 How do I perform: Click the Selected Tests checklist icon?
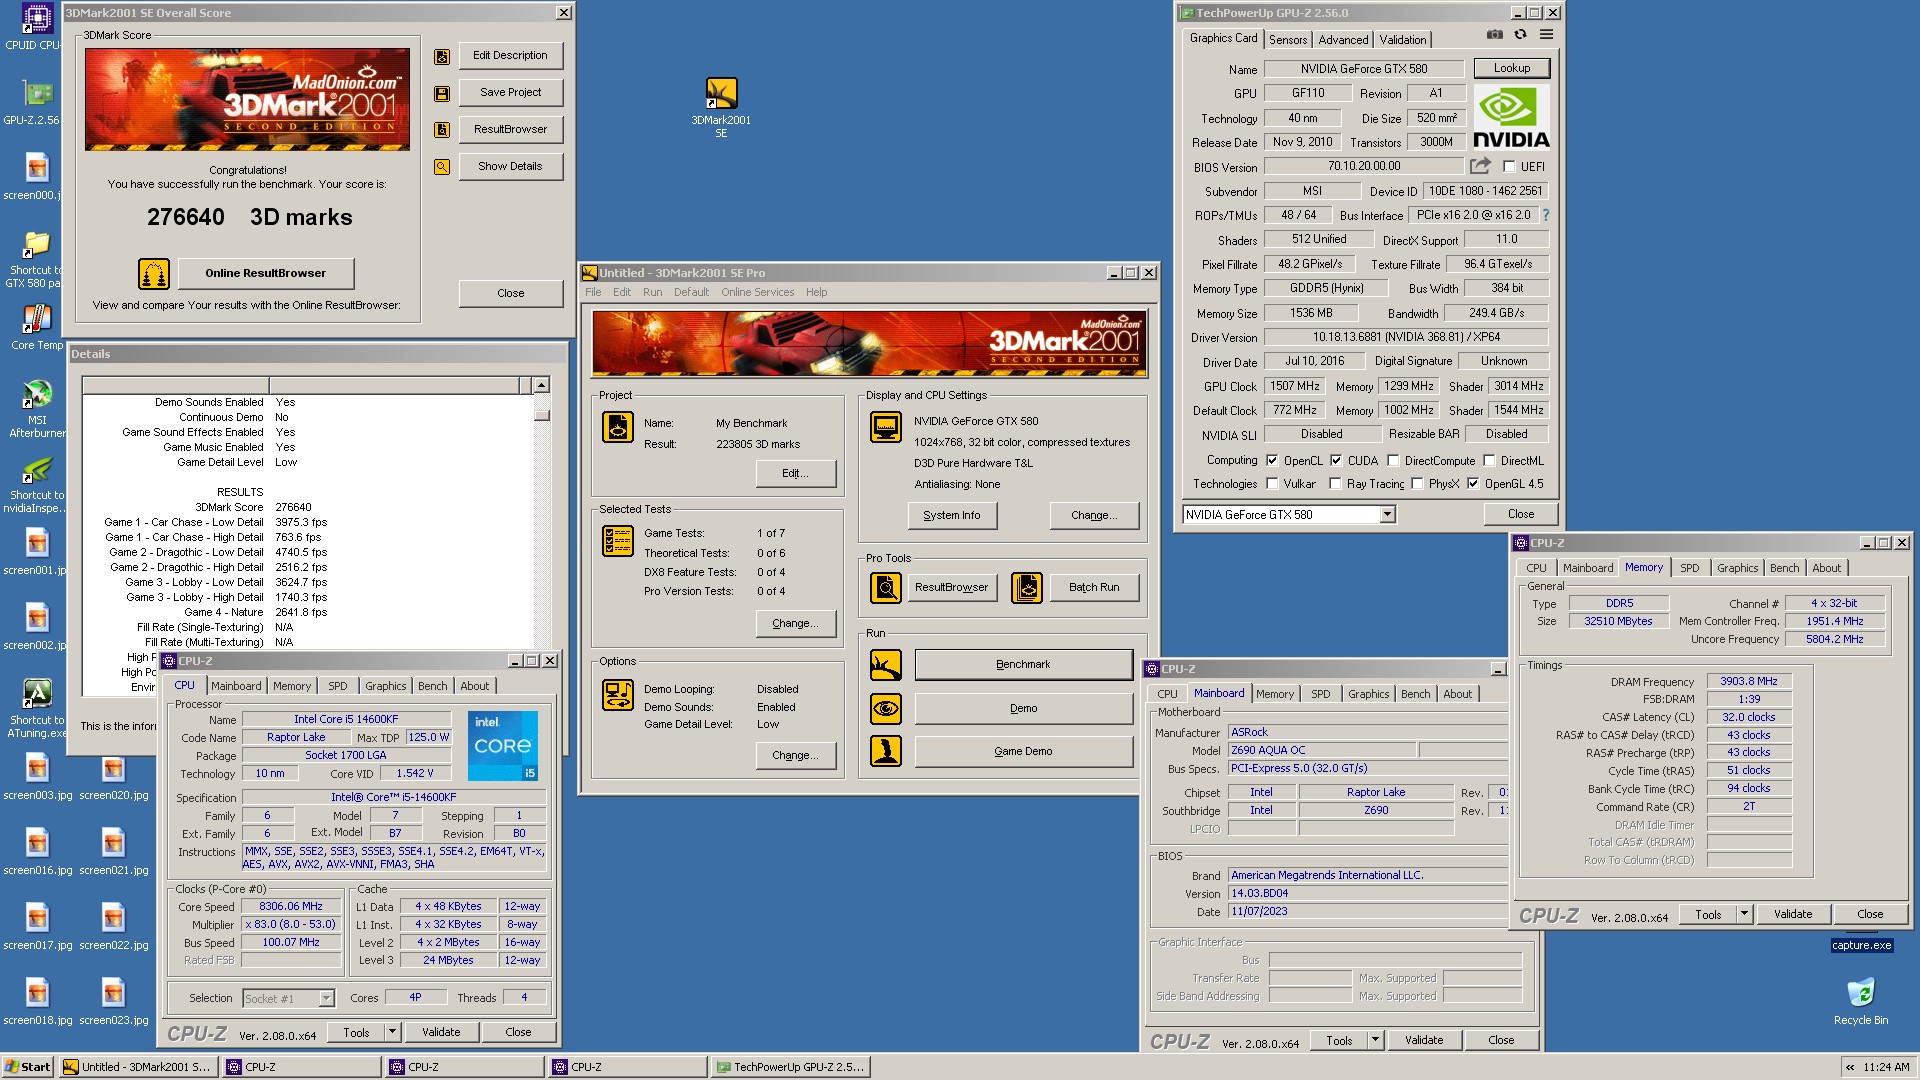617,541
